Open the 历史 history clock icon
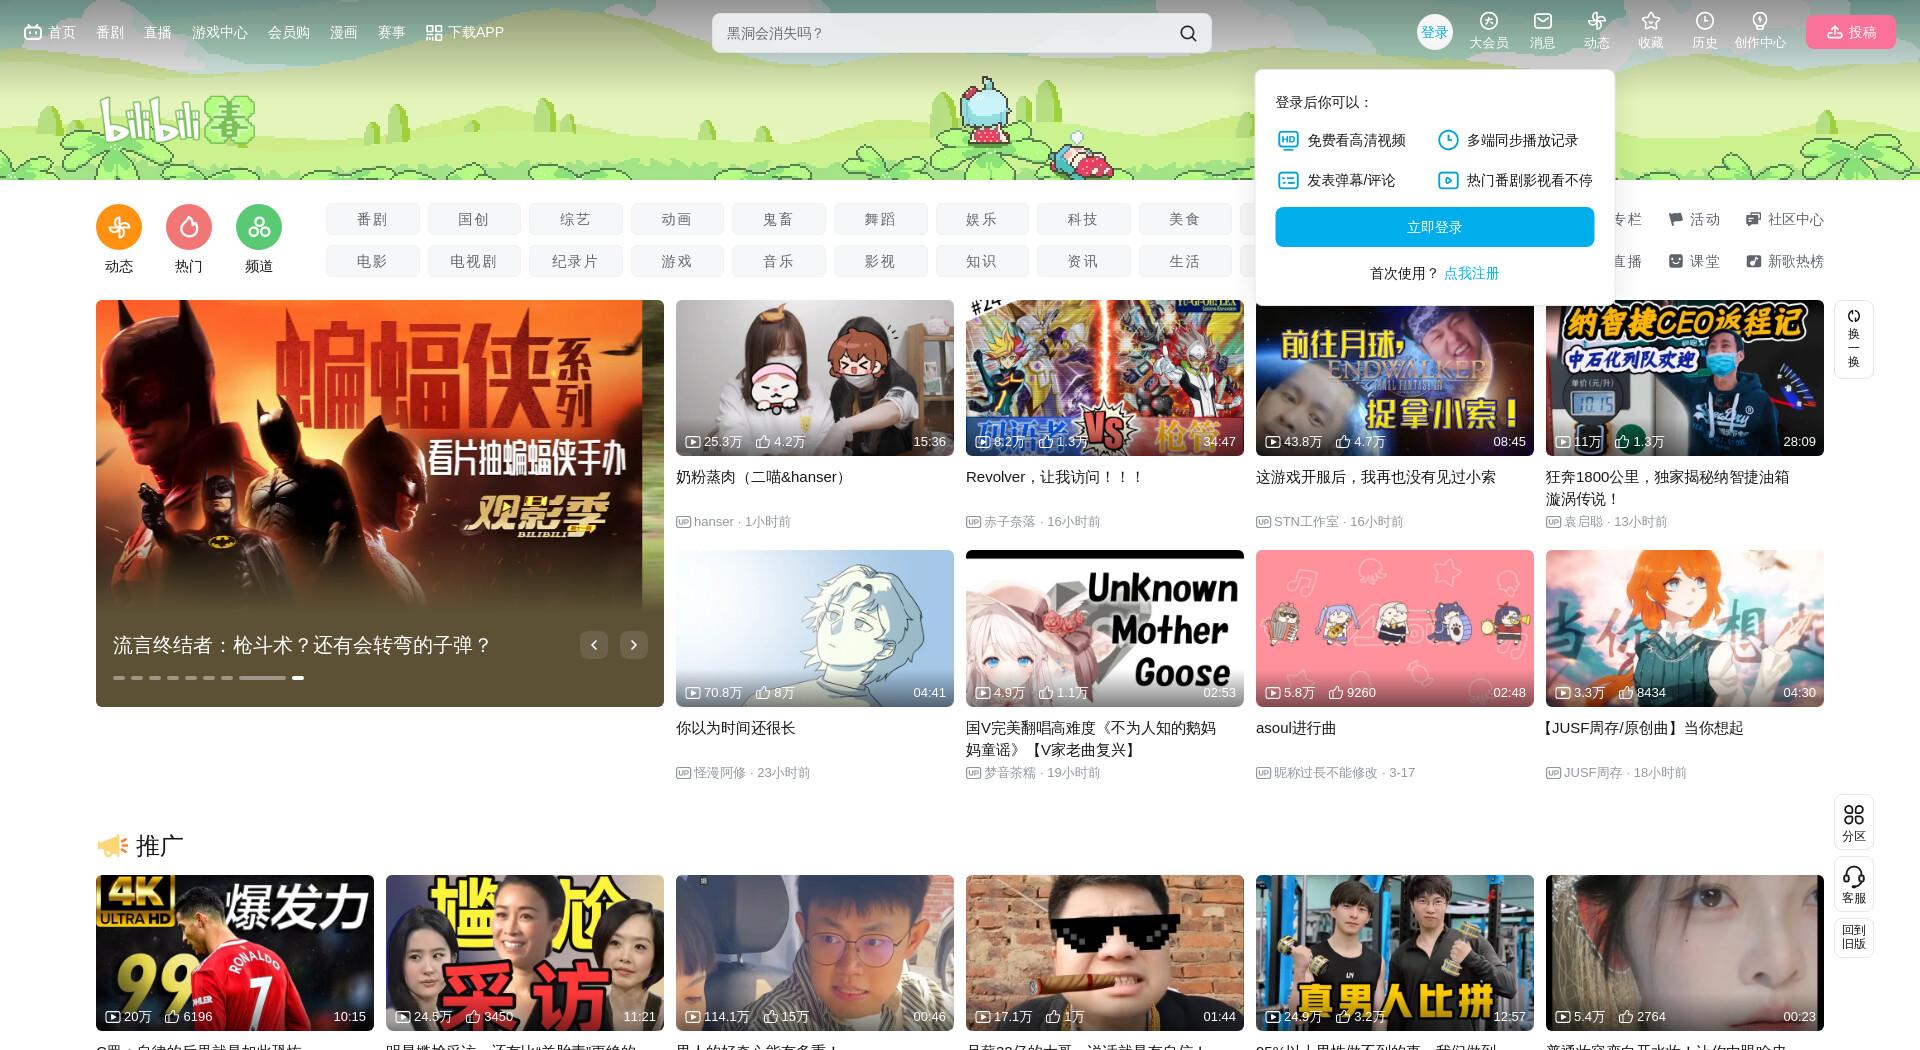1920x1050 pixels. coord(1705,21)
